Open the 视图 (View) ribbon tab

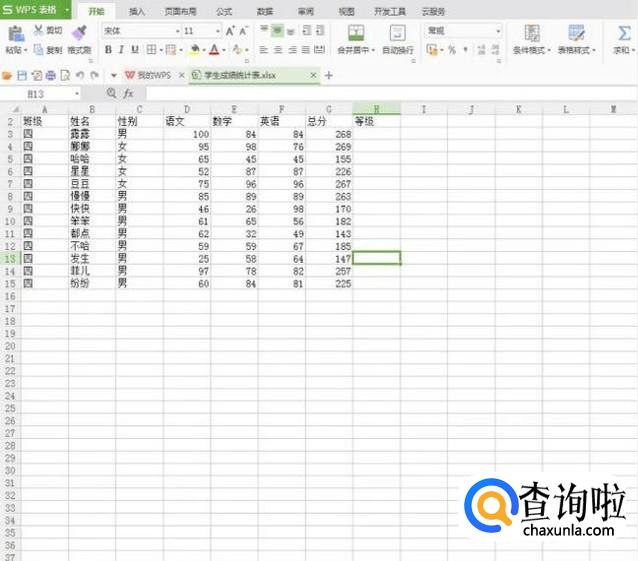pos(346,11)
